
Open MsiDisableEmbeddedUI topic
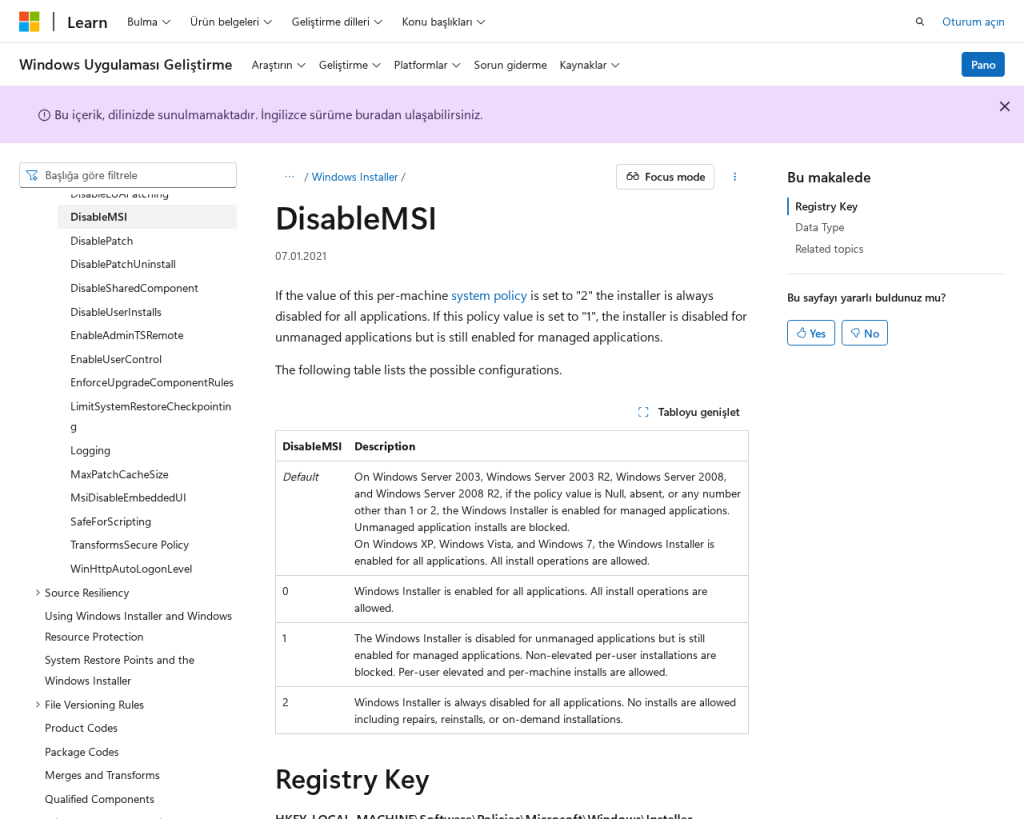[x=128, y=498]
